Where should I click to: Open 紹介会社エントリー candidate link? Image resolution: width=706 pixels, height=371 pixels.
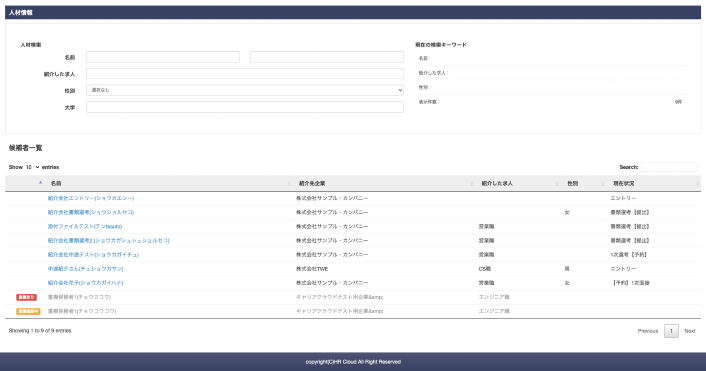91,198
